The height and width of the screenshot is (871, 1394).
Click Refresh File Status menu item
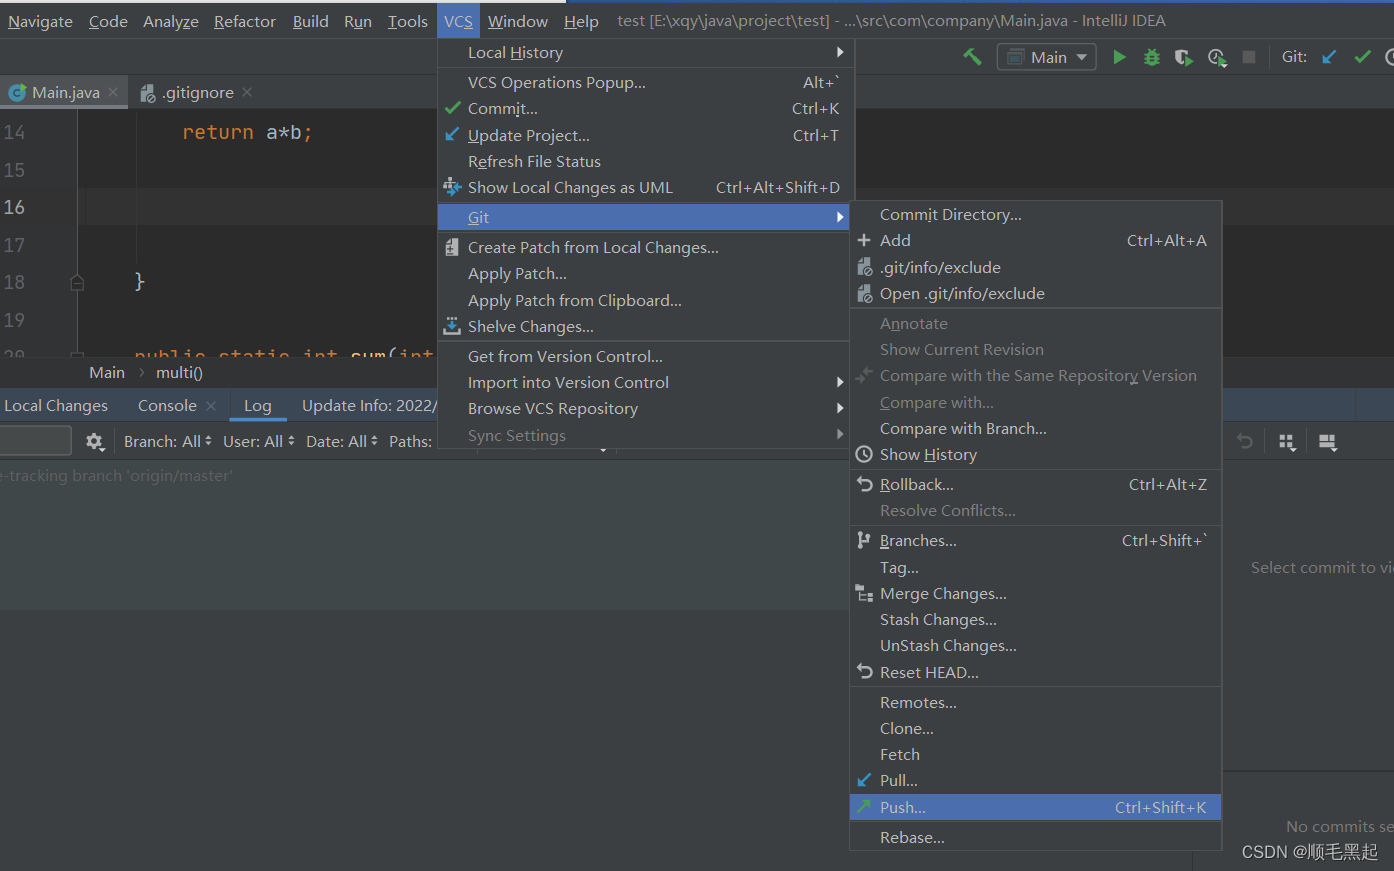[646, 161]
